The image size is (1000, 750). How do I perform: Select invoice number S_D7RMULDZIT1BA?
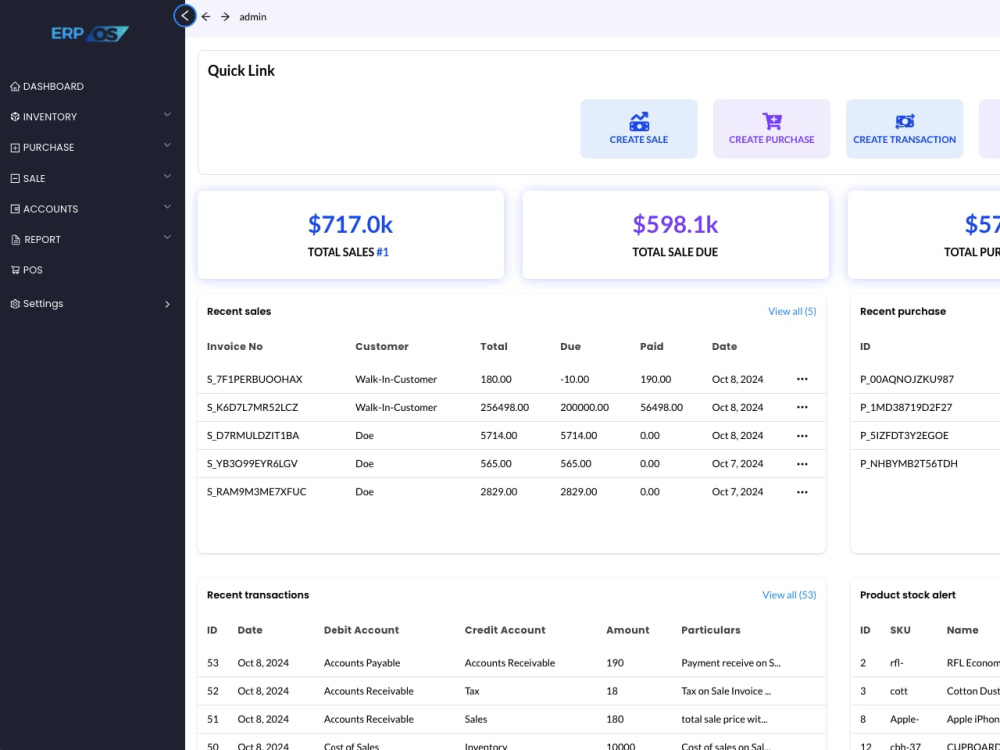click(253, 436)
